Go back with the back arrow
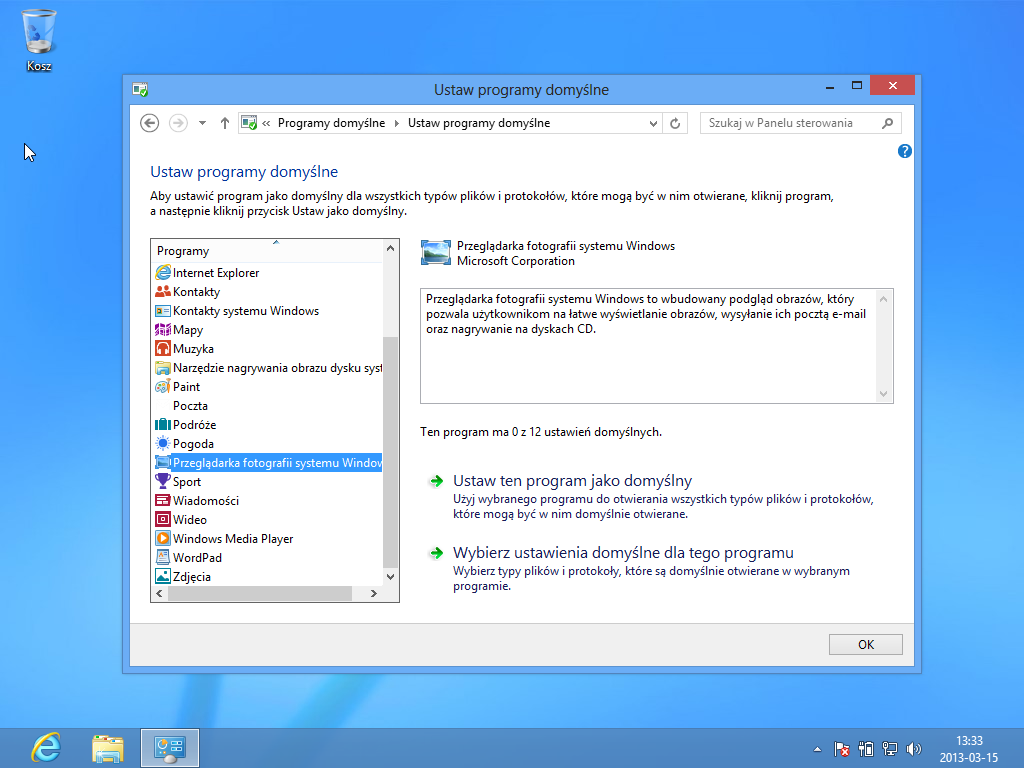 click(150, 123)
